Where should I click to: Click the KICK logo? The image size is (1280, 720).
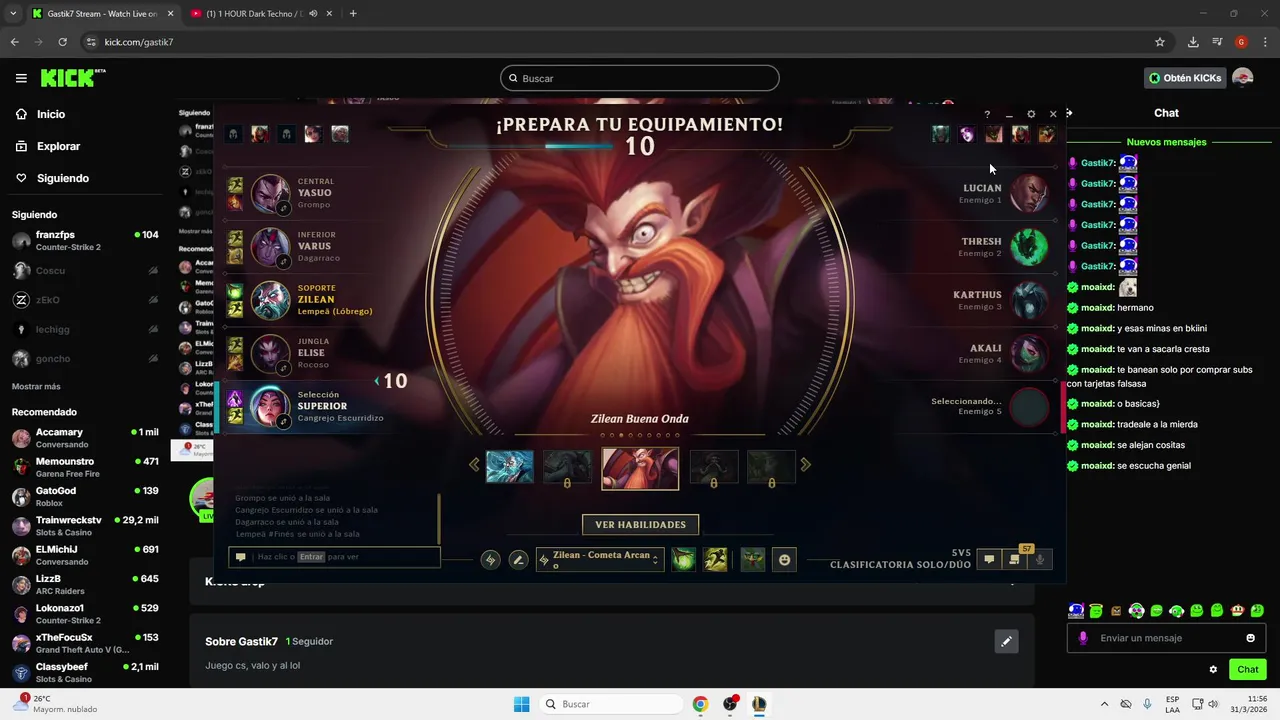coord(72,78)
